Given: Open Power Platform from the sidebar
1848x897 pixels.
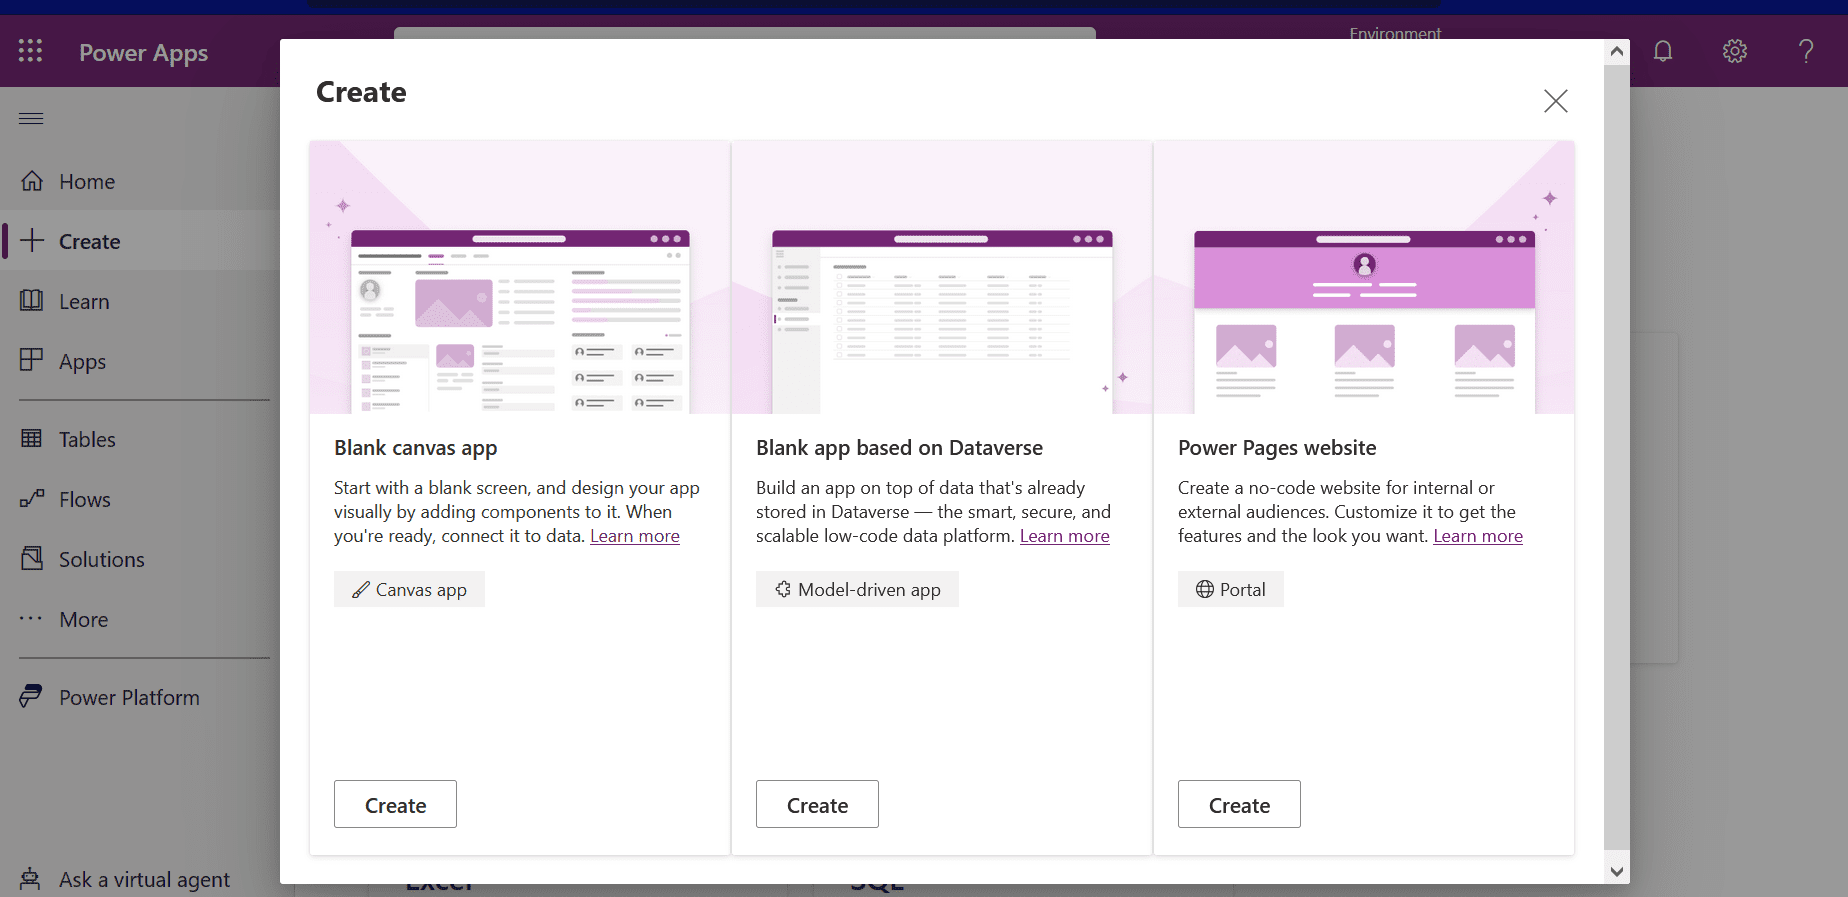Looking at the screenshot, I should (x=129, y=697).
